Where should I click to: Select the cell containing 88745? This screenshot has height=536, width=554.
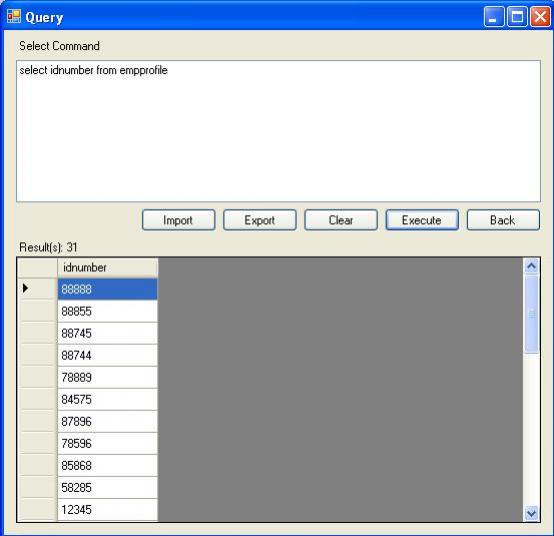tap(108, 333)
